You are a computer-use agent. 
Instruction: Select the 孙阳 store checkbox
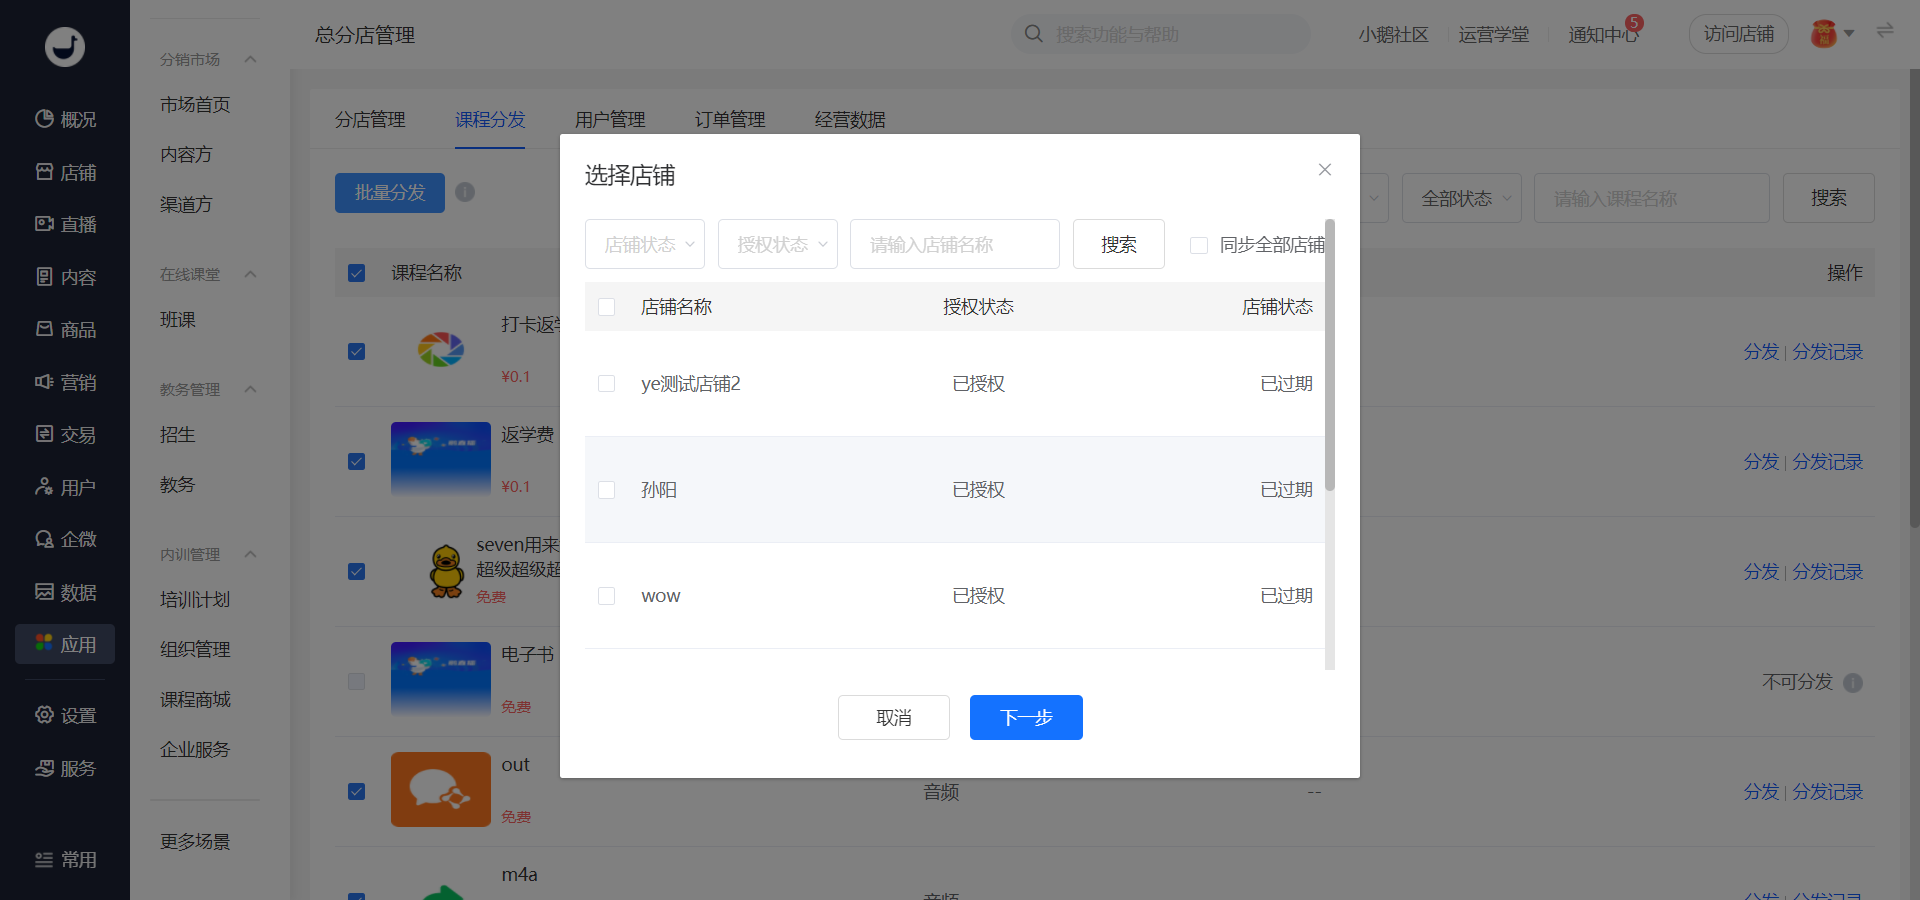point(606,490)
